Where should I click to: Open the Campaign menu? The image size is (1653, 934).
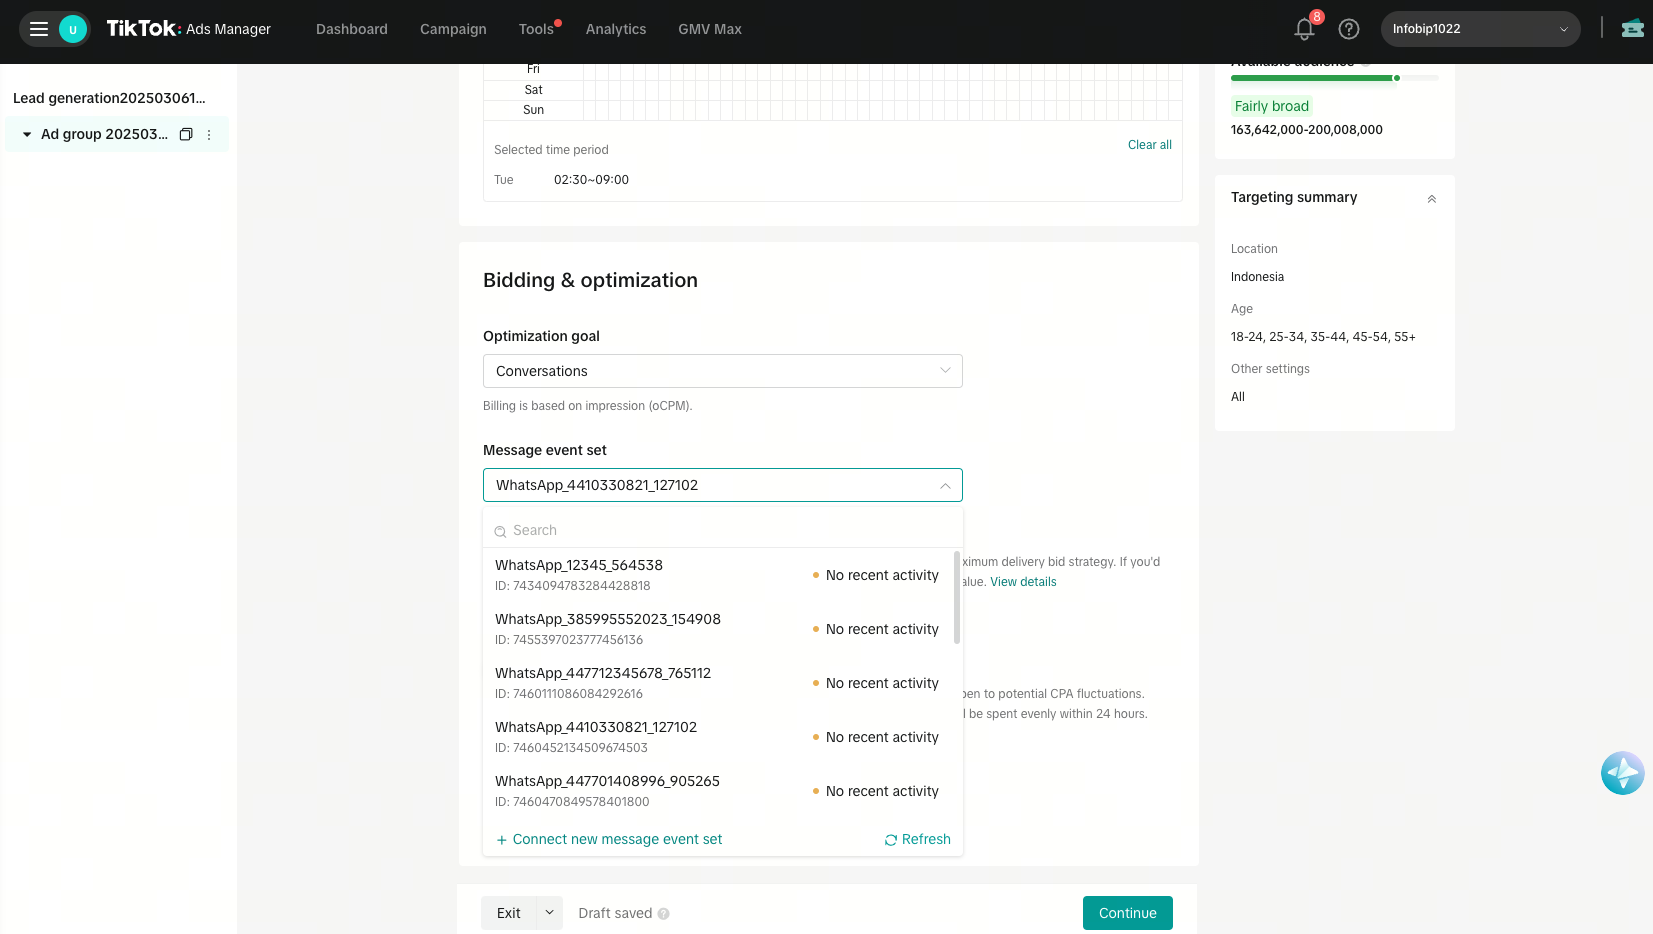click(453, 29)
